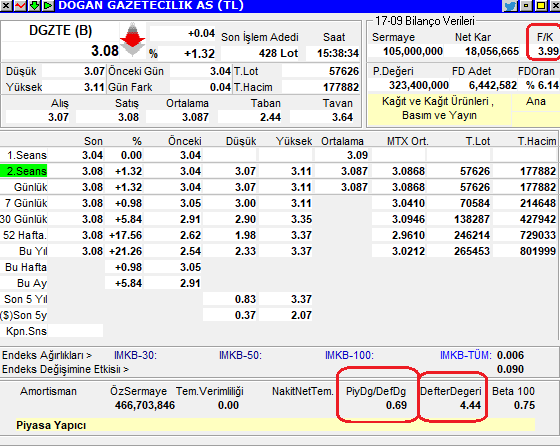Select the DGZTE (B) ticker symbol
The width and height of the screenshot is (560, 446).
60,31
